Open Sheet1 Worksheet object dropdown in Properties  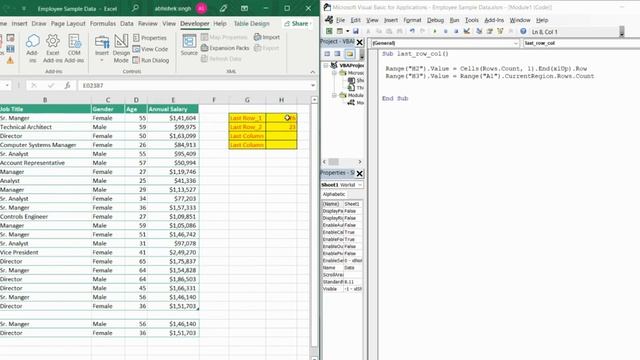point(360,185)
